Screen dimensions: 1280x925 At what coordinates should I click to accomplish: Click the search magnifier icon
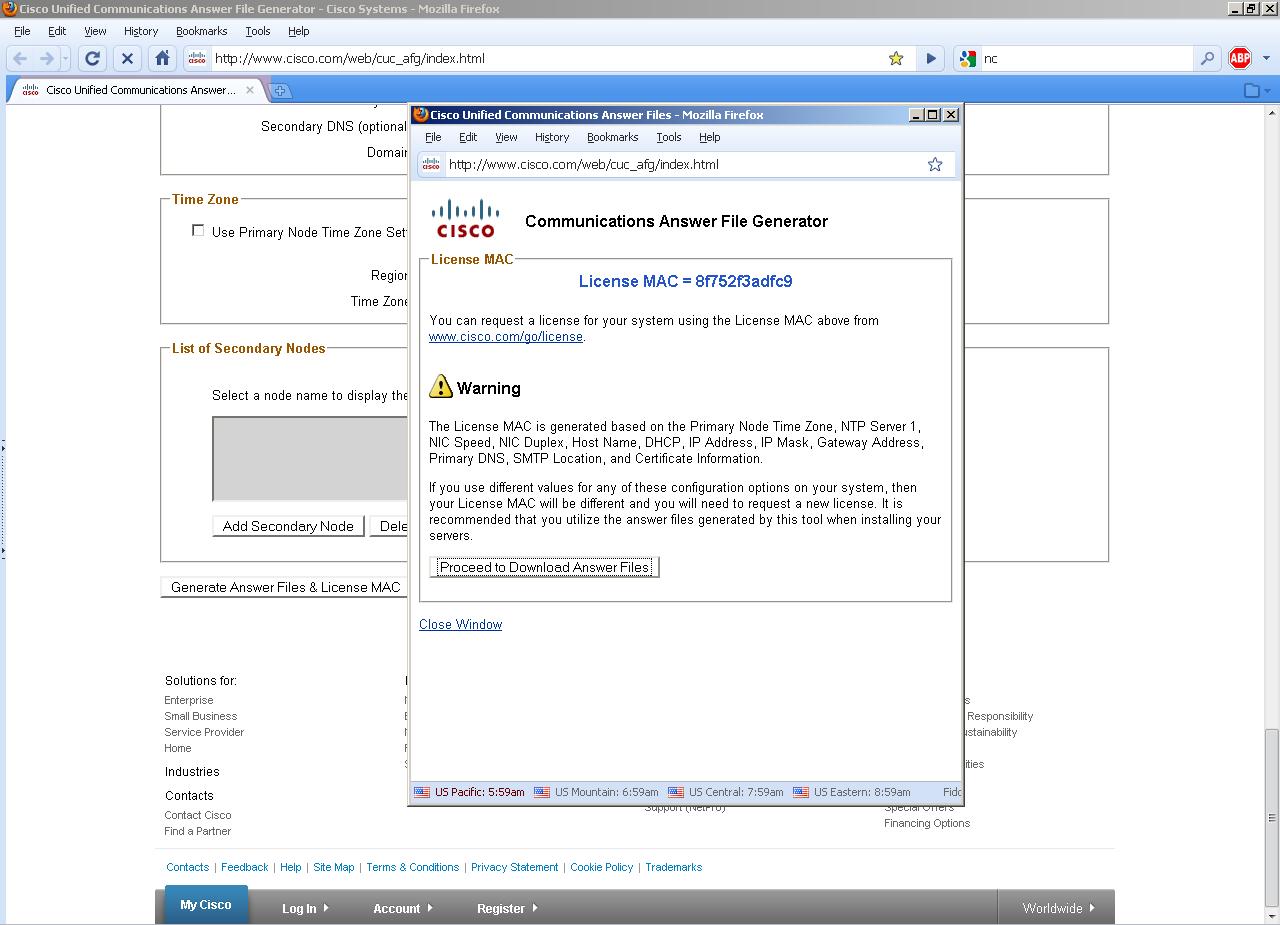[x=1207, y=58]
